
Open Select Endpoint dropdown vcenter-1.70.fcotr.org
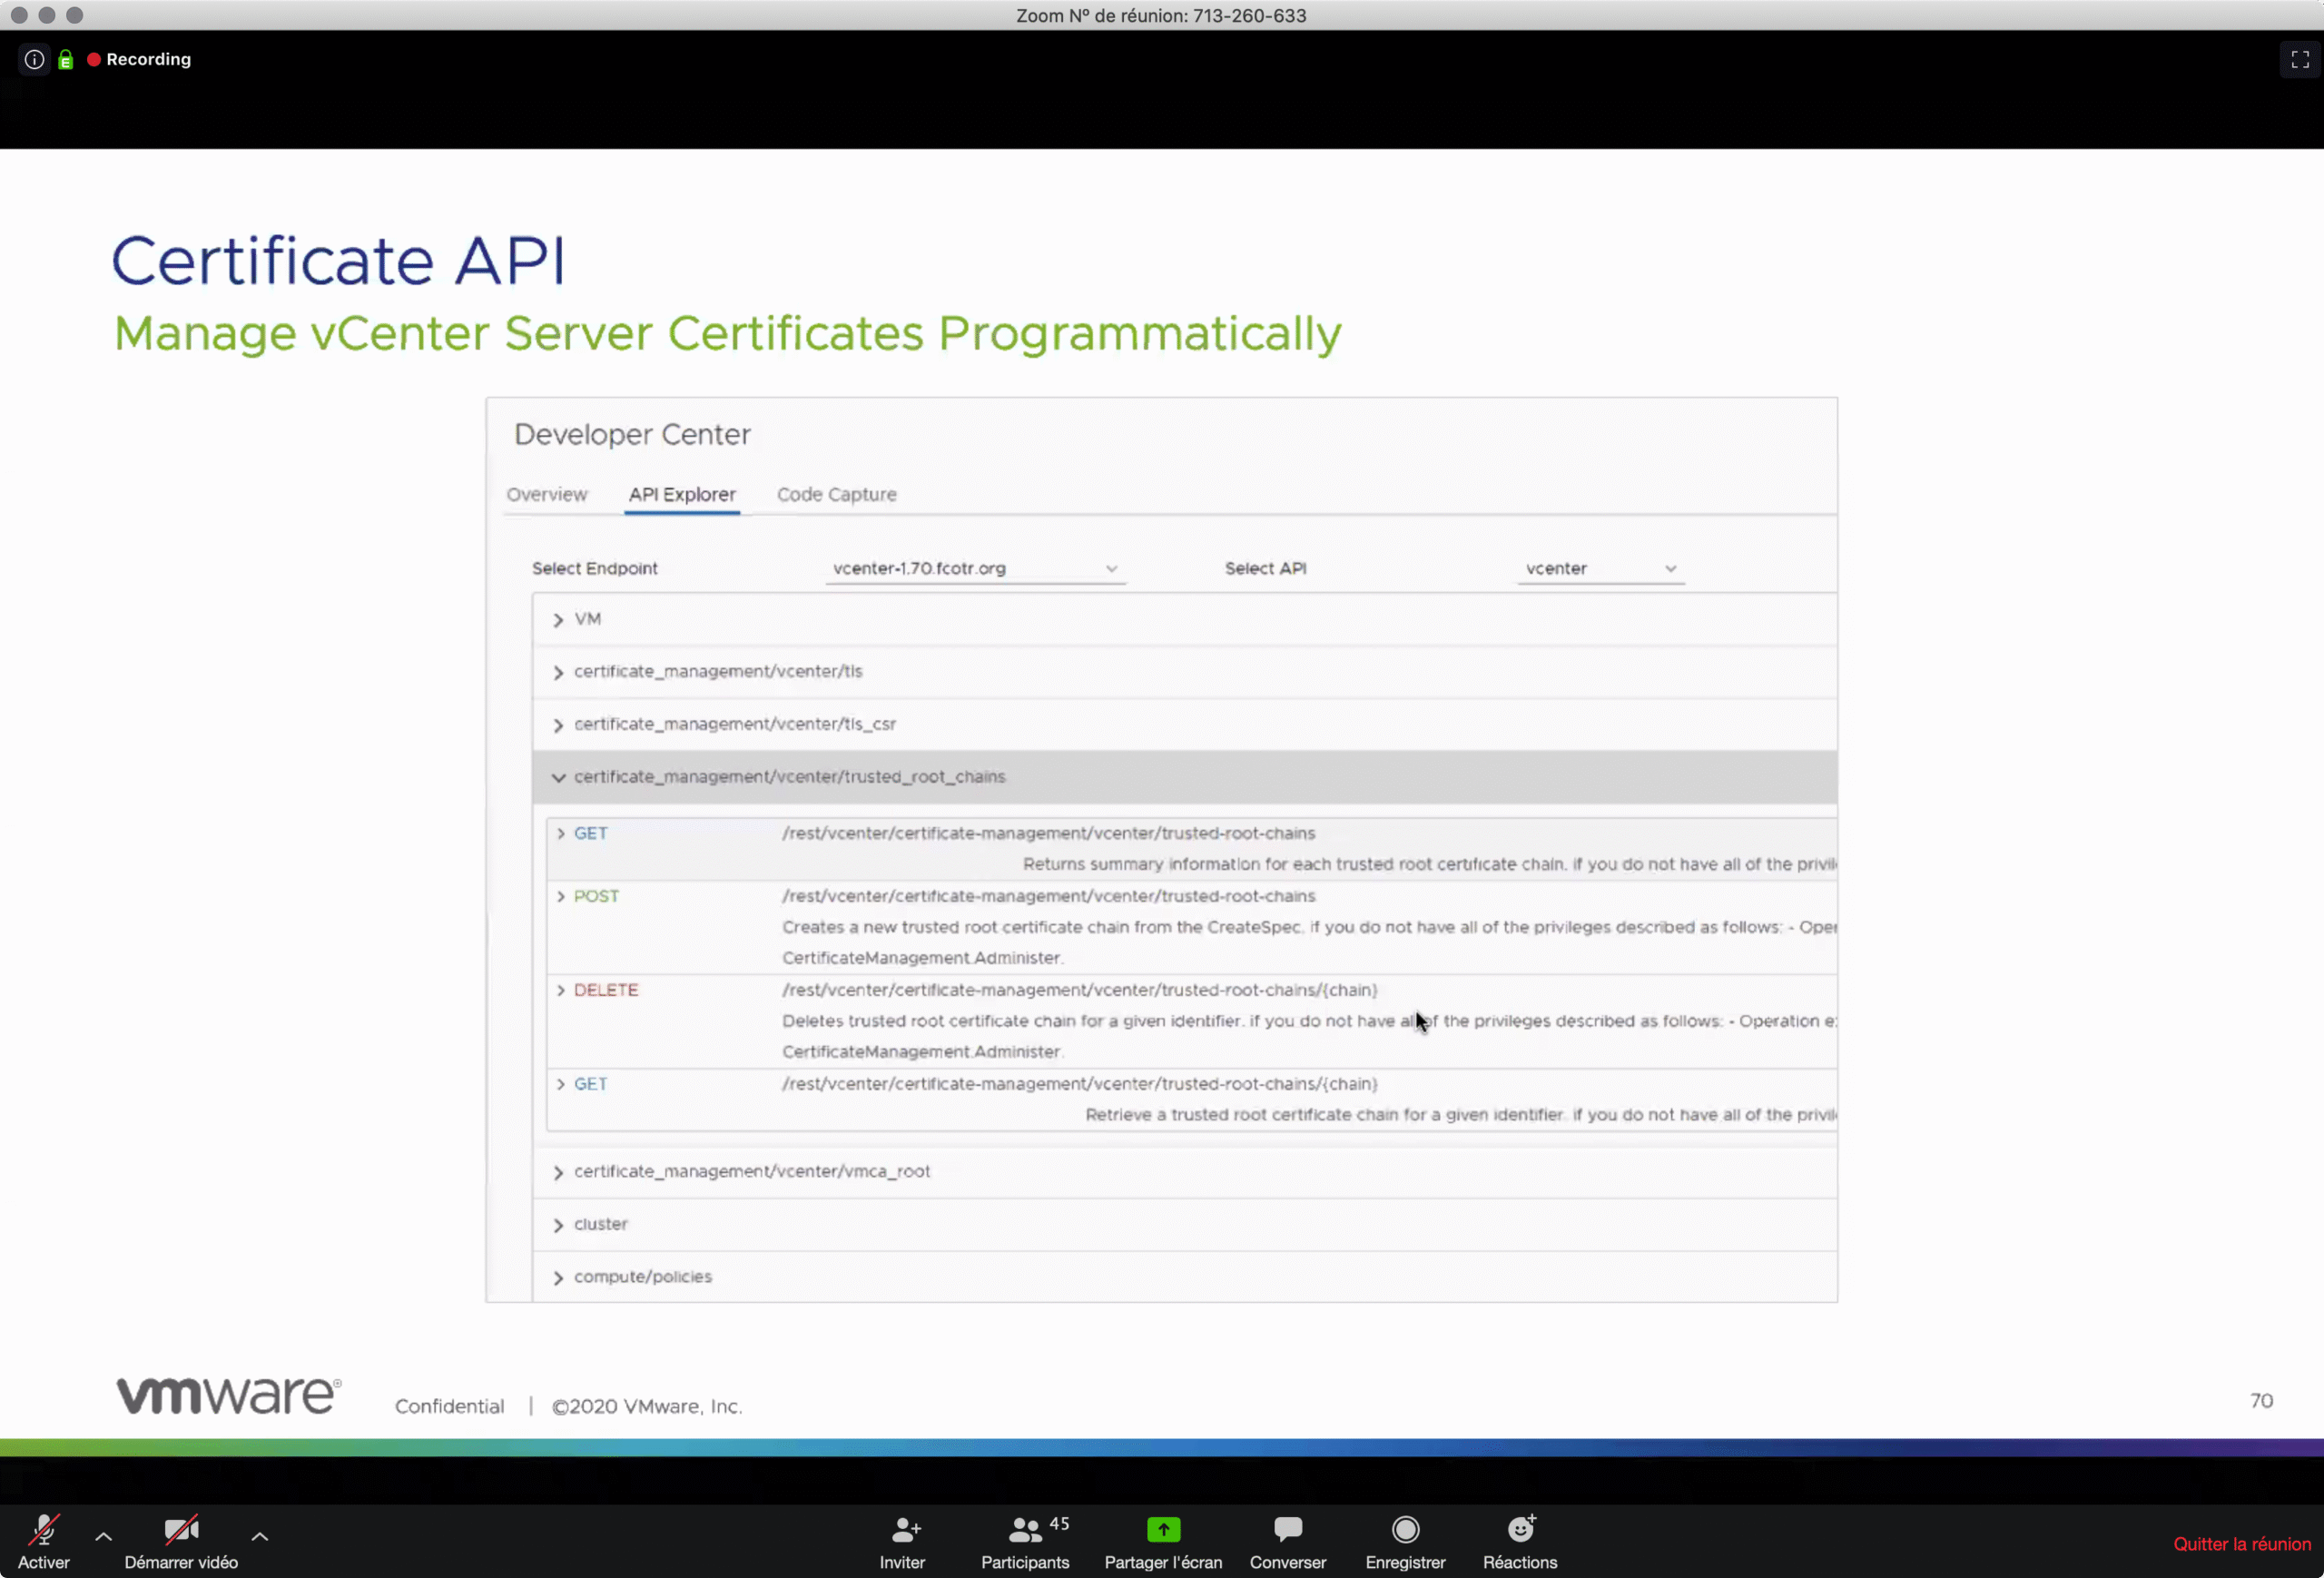(x=975, y=568)
